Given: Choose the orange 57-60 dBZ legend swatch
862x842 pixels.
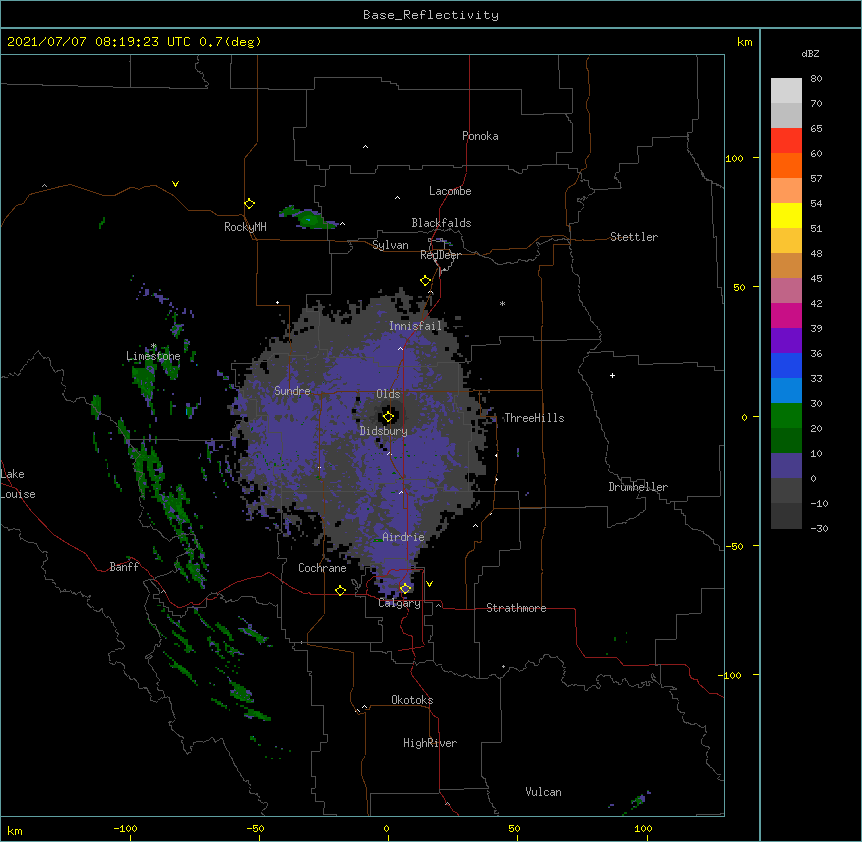Looking at the screenshot, I should [x=786, y=165].
